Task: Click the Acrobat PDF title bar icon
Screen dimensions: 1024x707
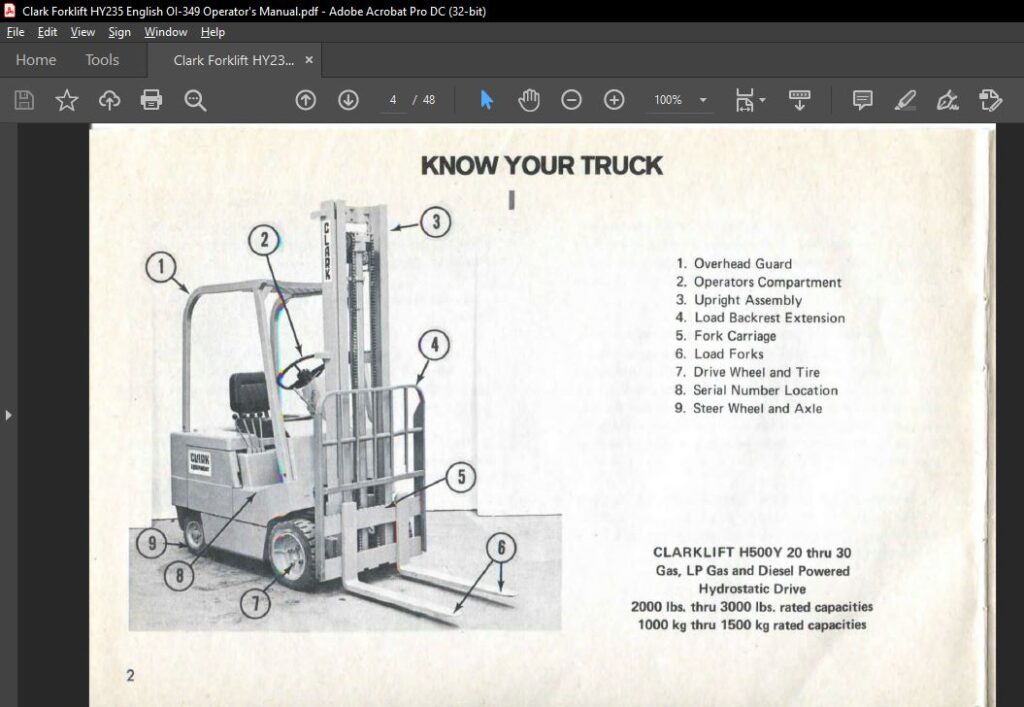Action: (9, 10)
